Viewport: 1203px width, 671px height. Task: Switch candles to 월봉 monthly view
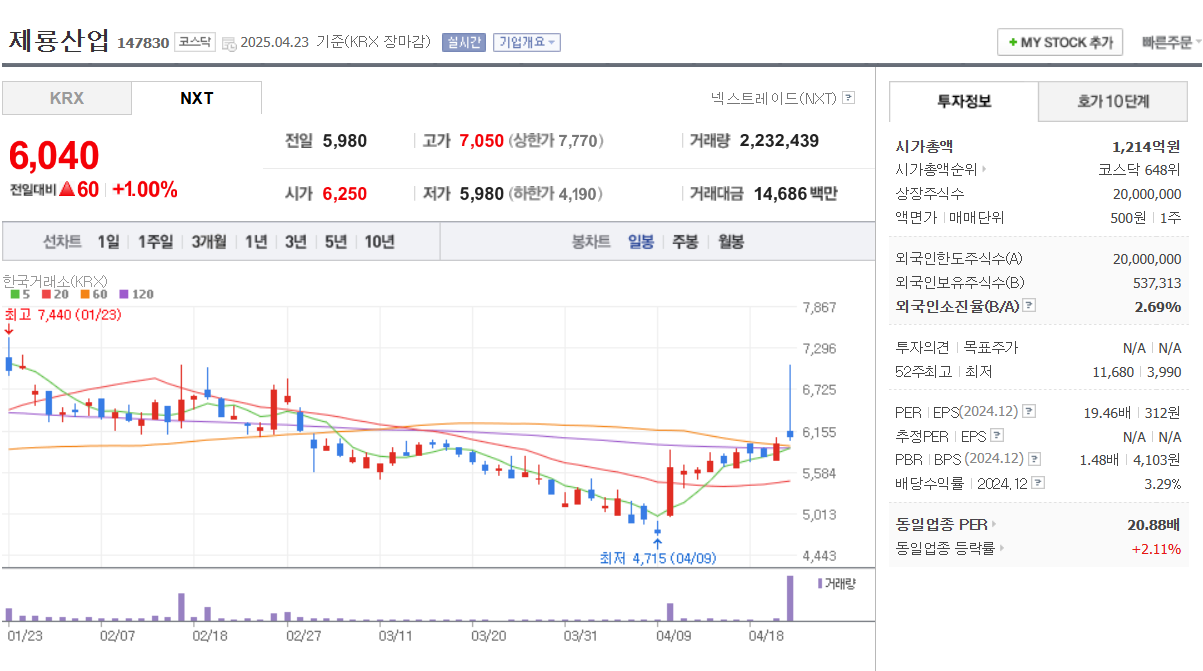[x=732, y=240]
